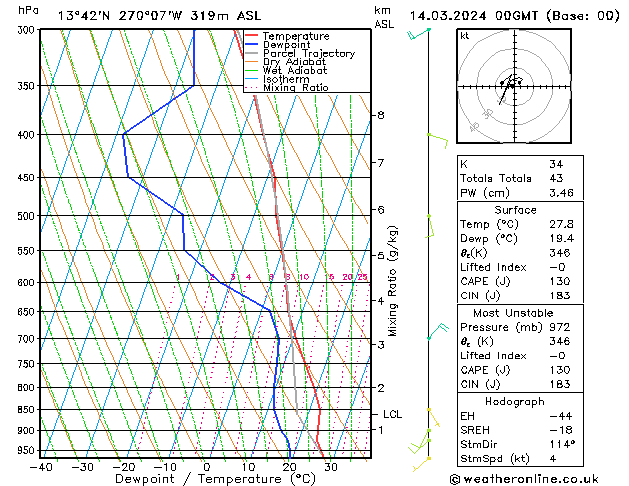The image size is (629, 486).
Task: Click the Most Unstable CIN value 183
Action: pyautogui.click(x=560, y=384)
